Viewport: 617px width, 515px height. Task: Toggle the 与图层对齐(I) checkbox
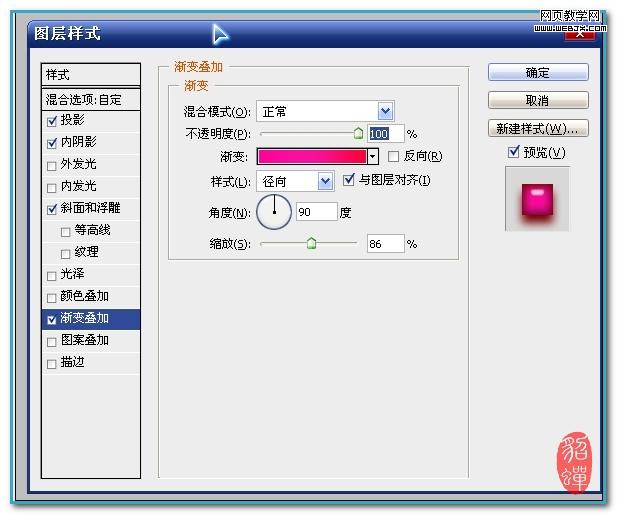[x=349, y=180]
